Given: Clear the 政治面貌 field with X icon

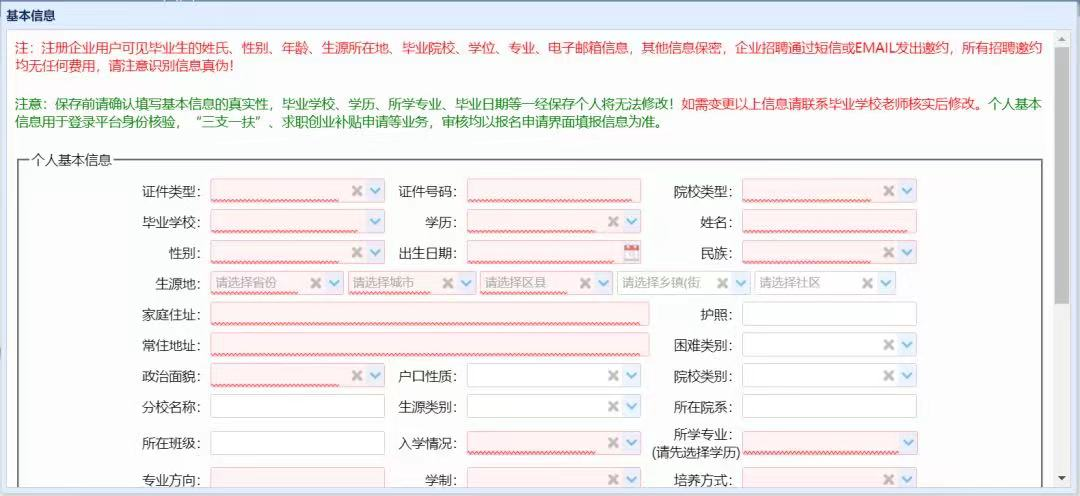Looking at the screenshot, I should pyautogui.click(x=357, y=375).
